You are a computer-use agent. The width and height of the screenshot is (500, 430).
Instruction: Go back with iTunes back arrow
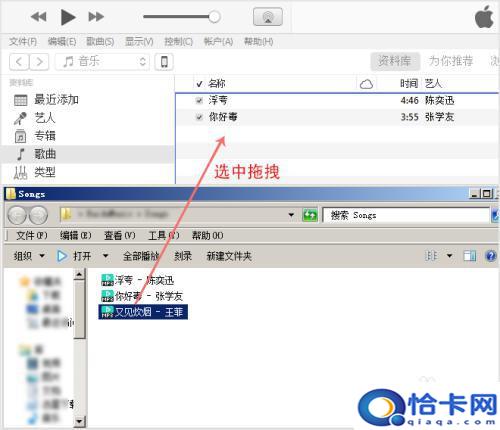click(x=19, y=62)
